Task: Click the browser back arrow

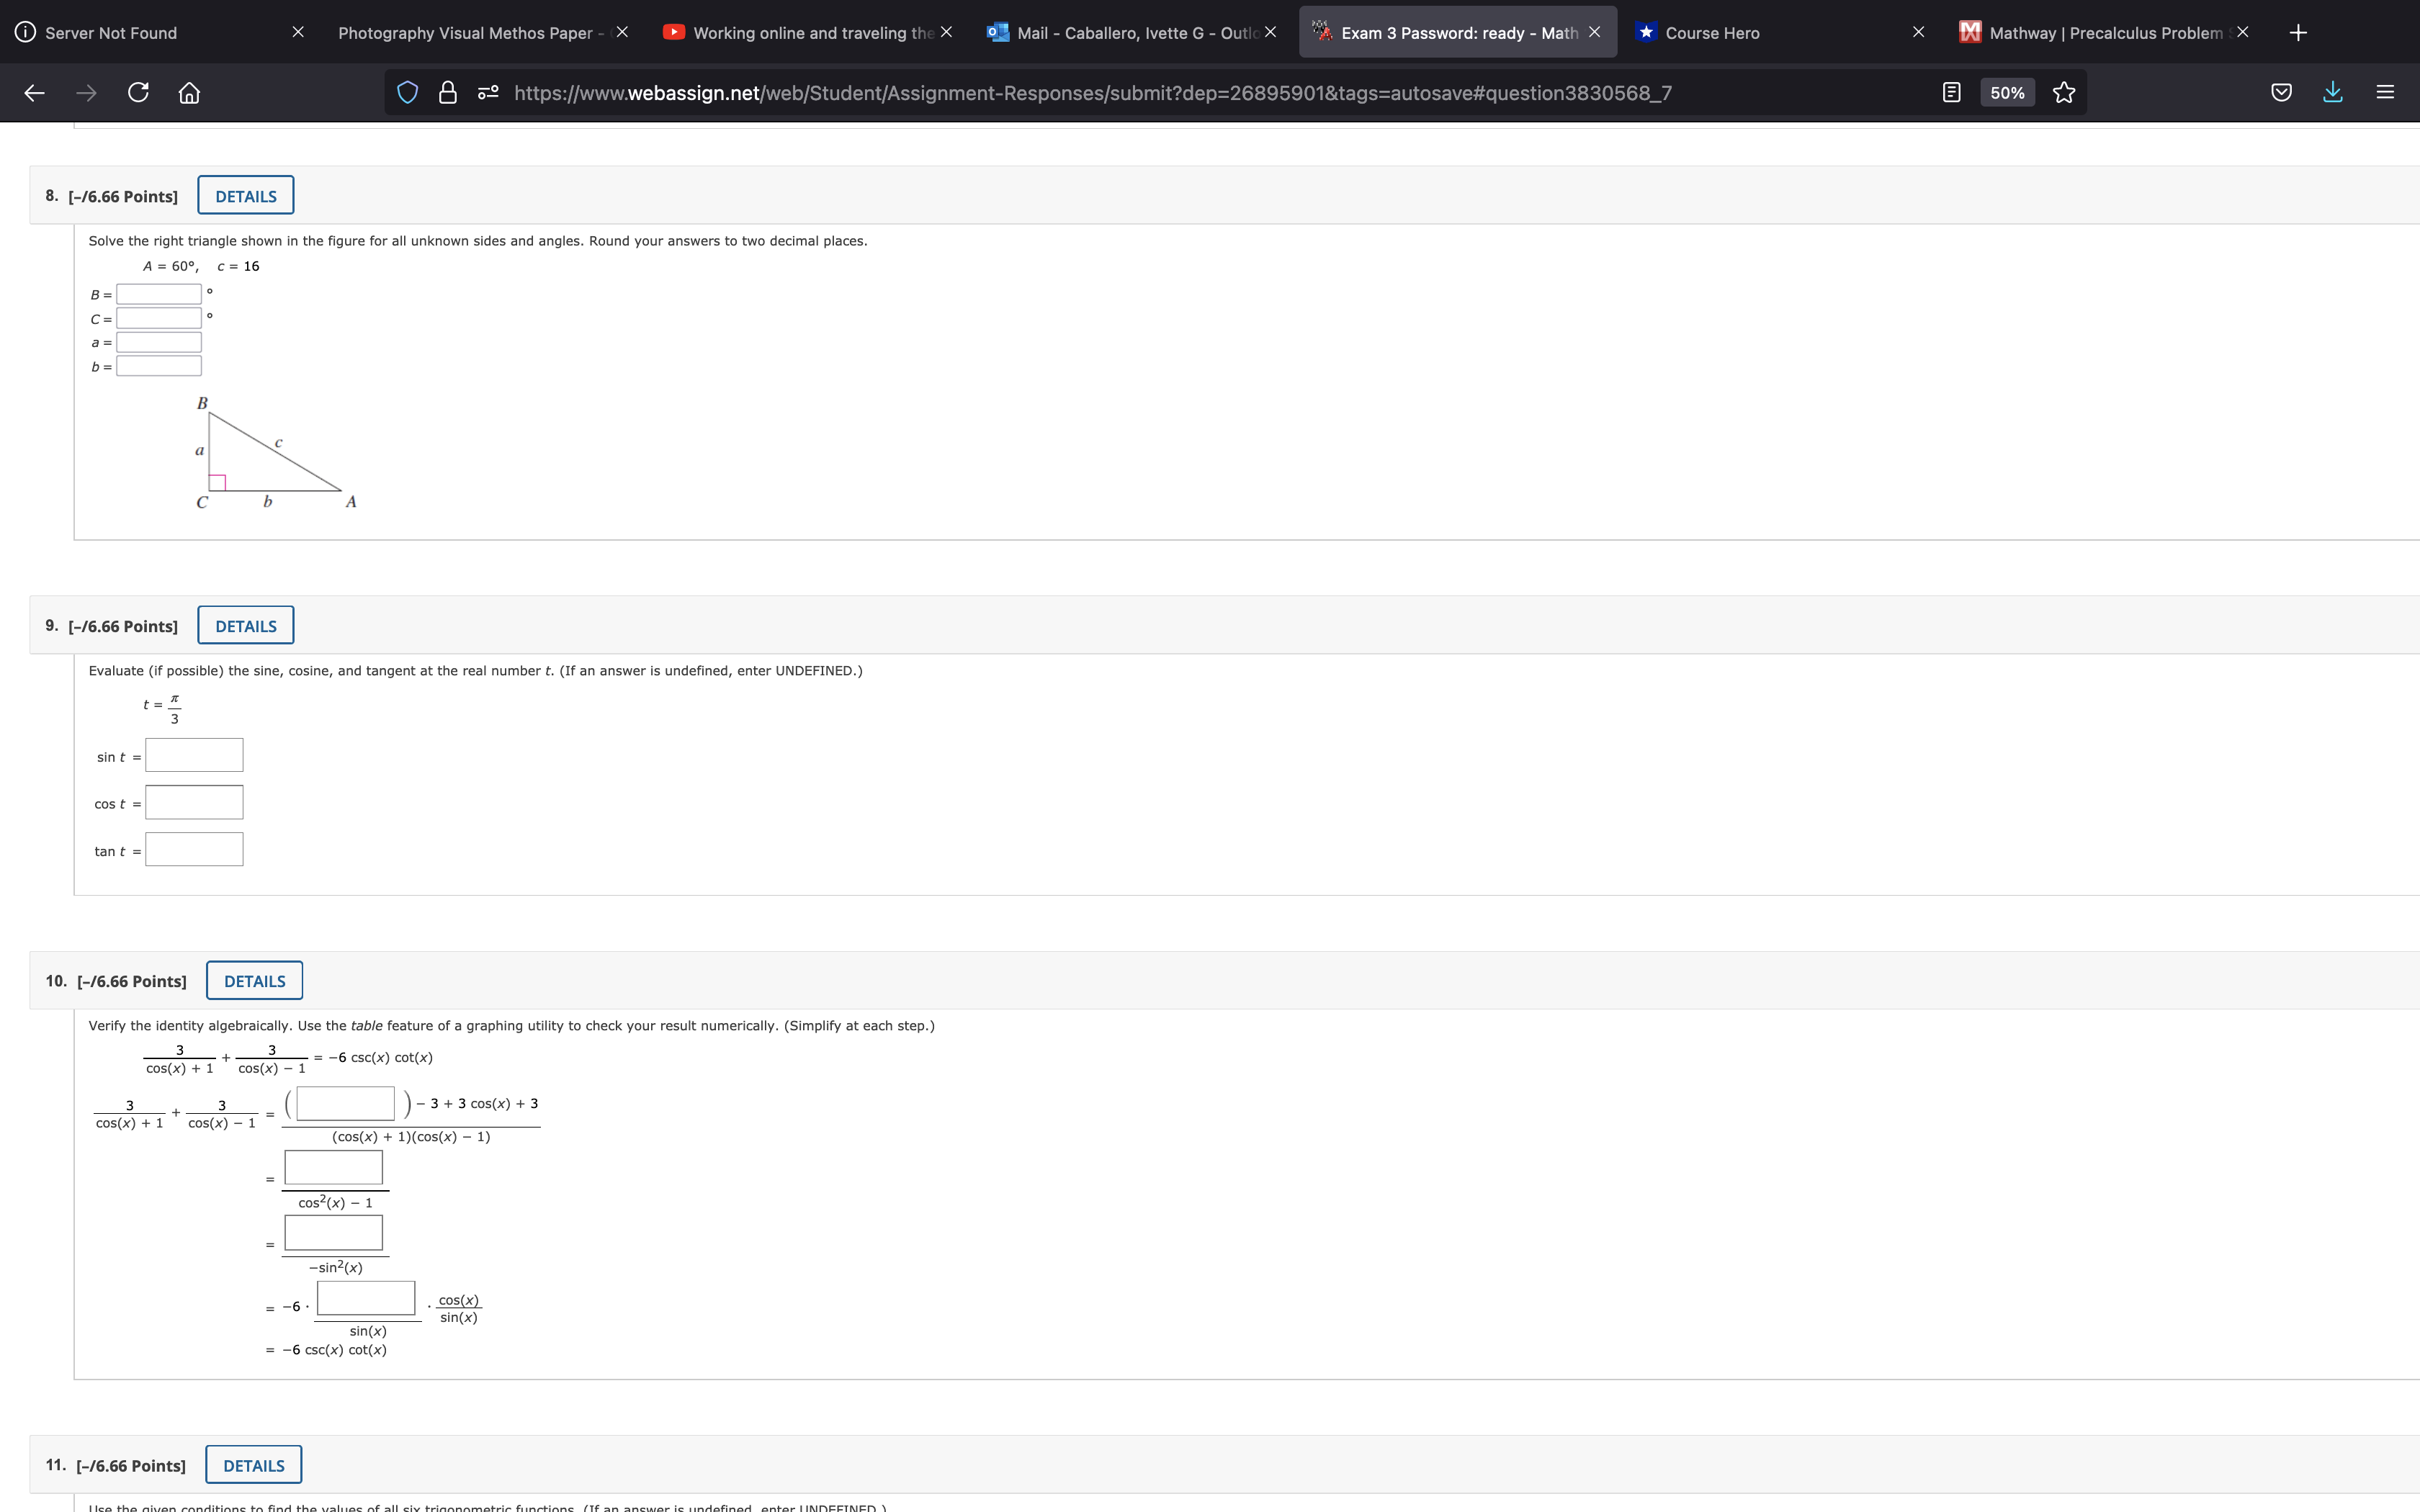Action: click(34, 93)
